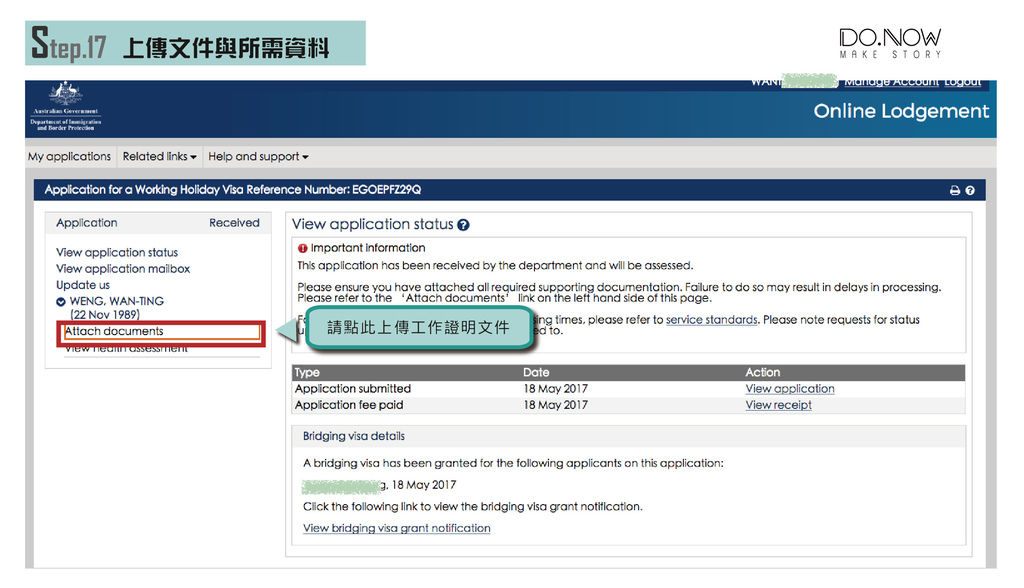Click the Received status label
This screenshot has height=588, width=1024.
click(234, 223)
